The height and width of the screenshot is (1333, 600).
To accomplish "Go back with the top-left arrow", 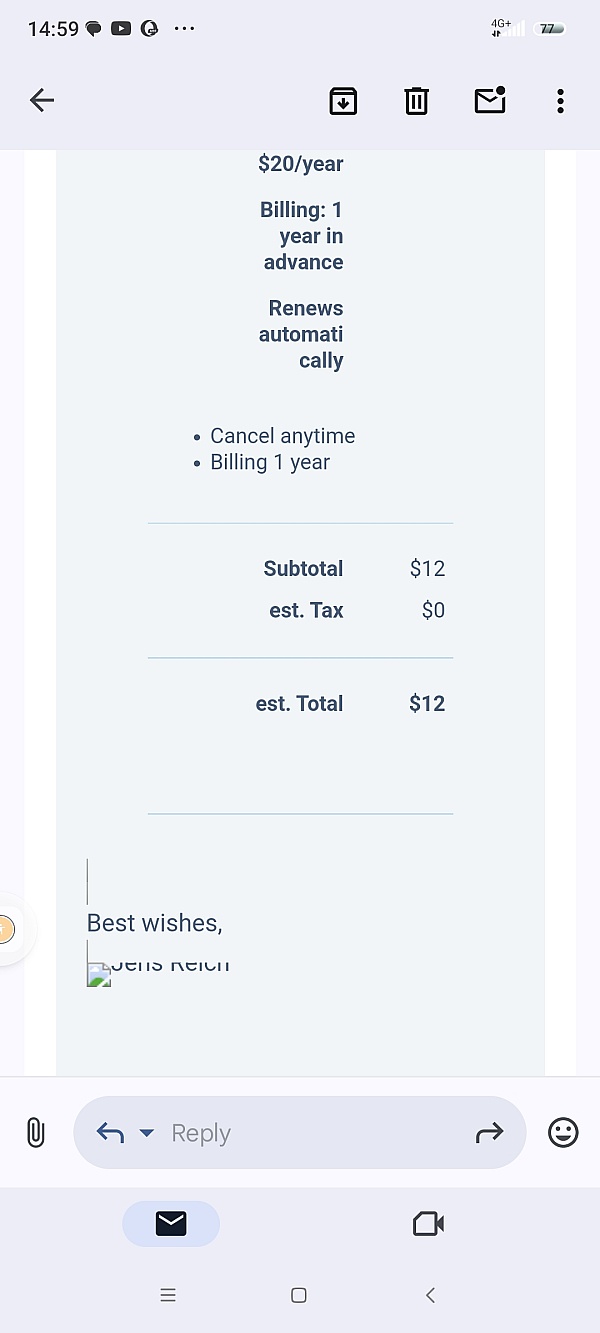I will pos(42,100).
